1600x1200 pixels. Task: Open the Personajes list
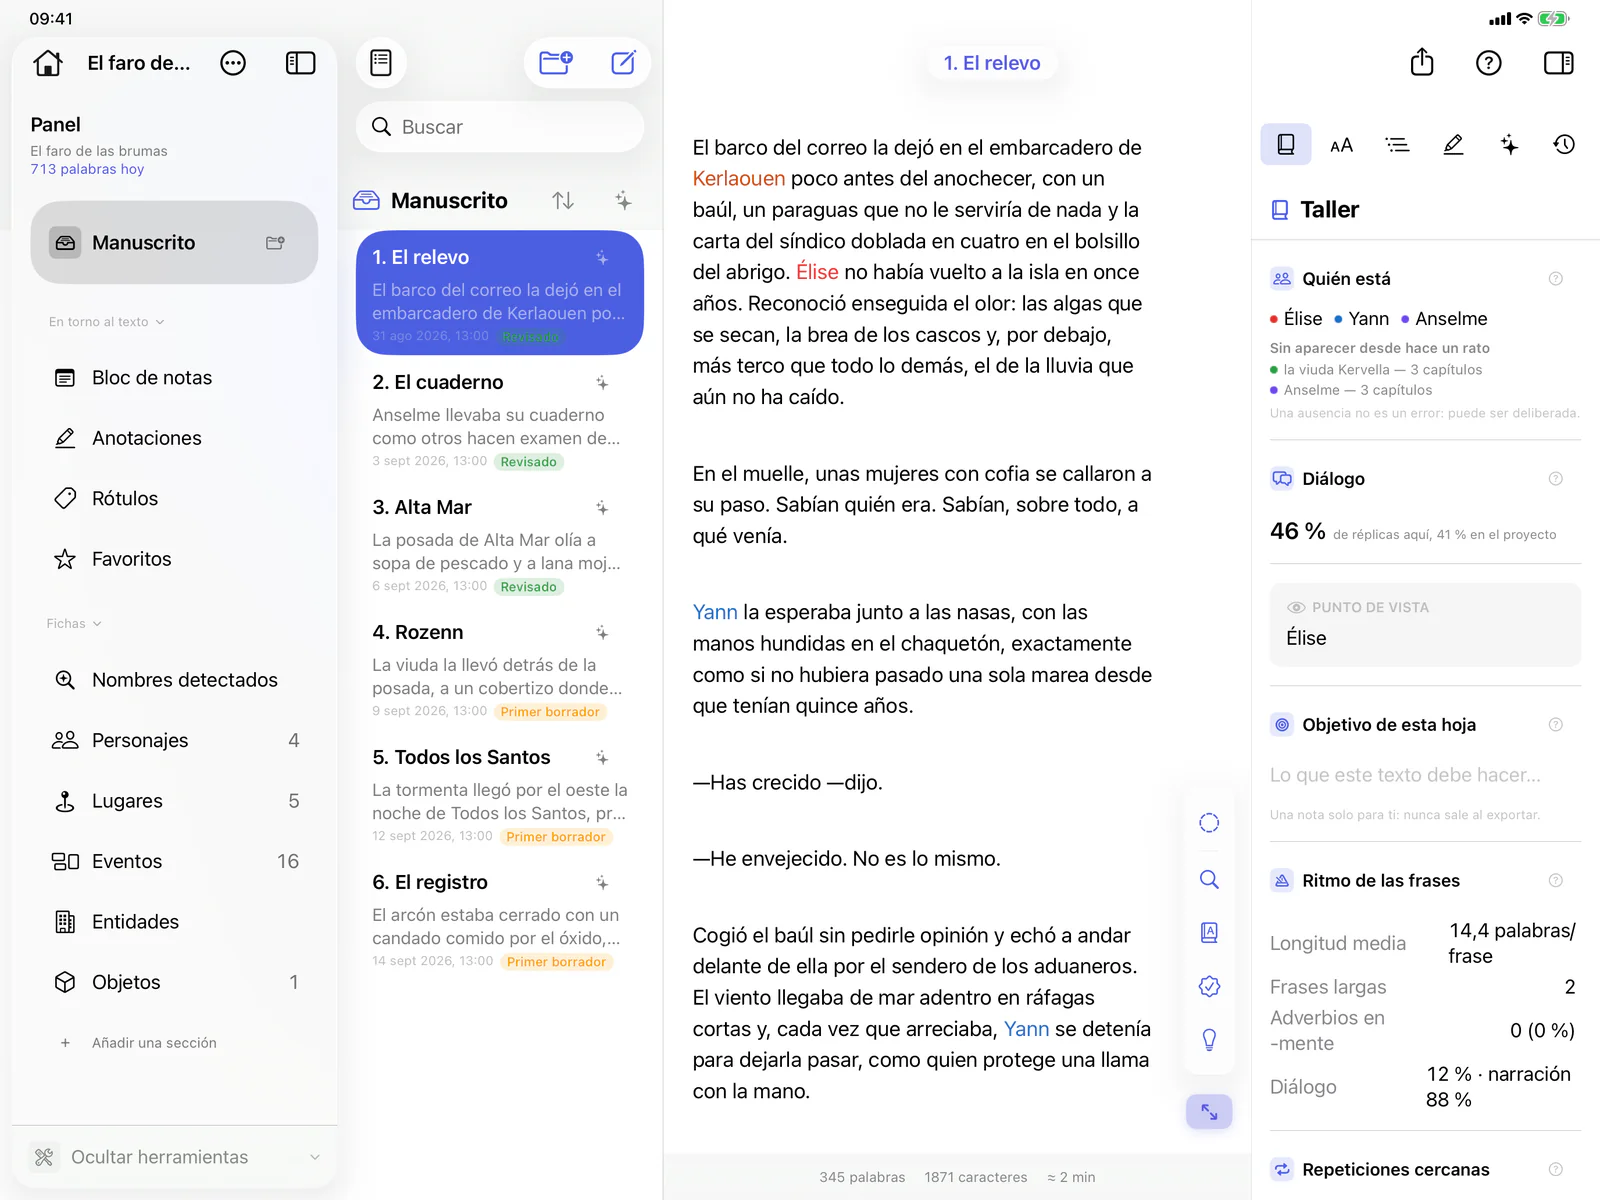[175, 740]
